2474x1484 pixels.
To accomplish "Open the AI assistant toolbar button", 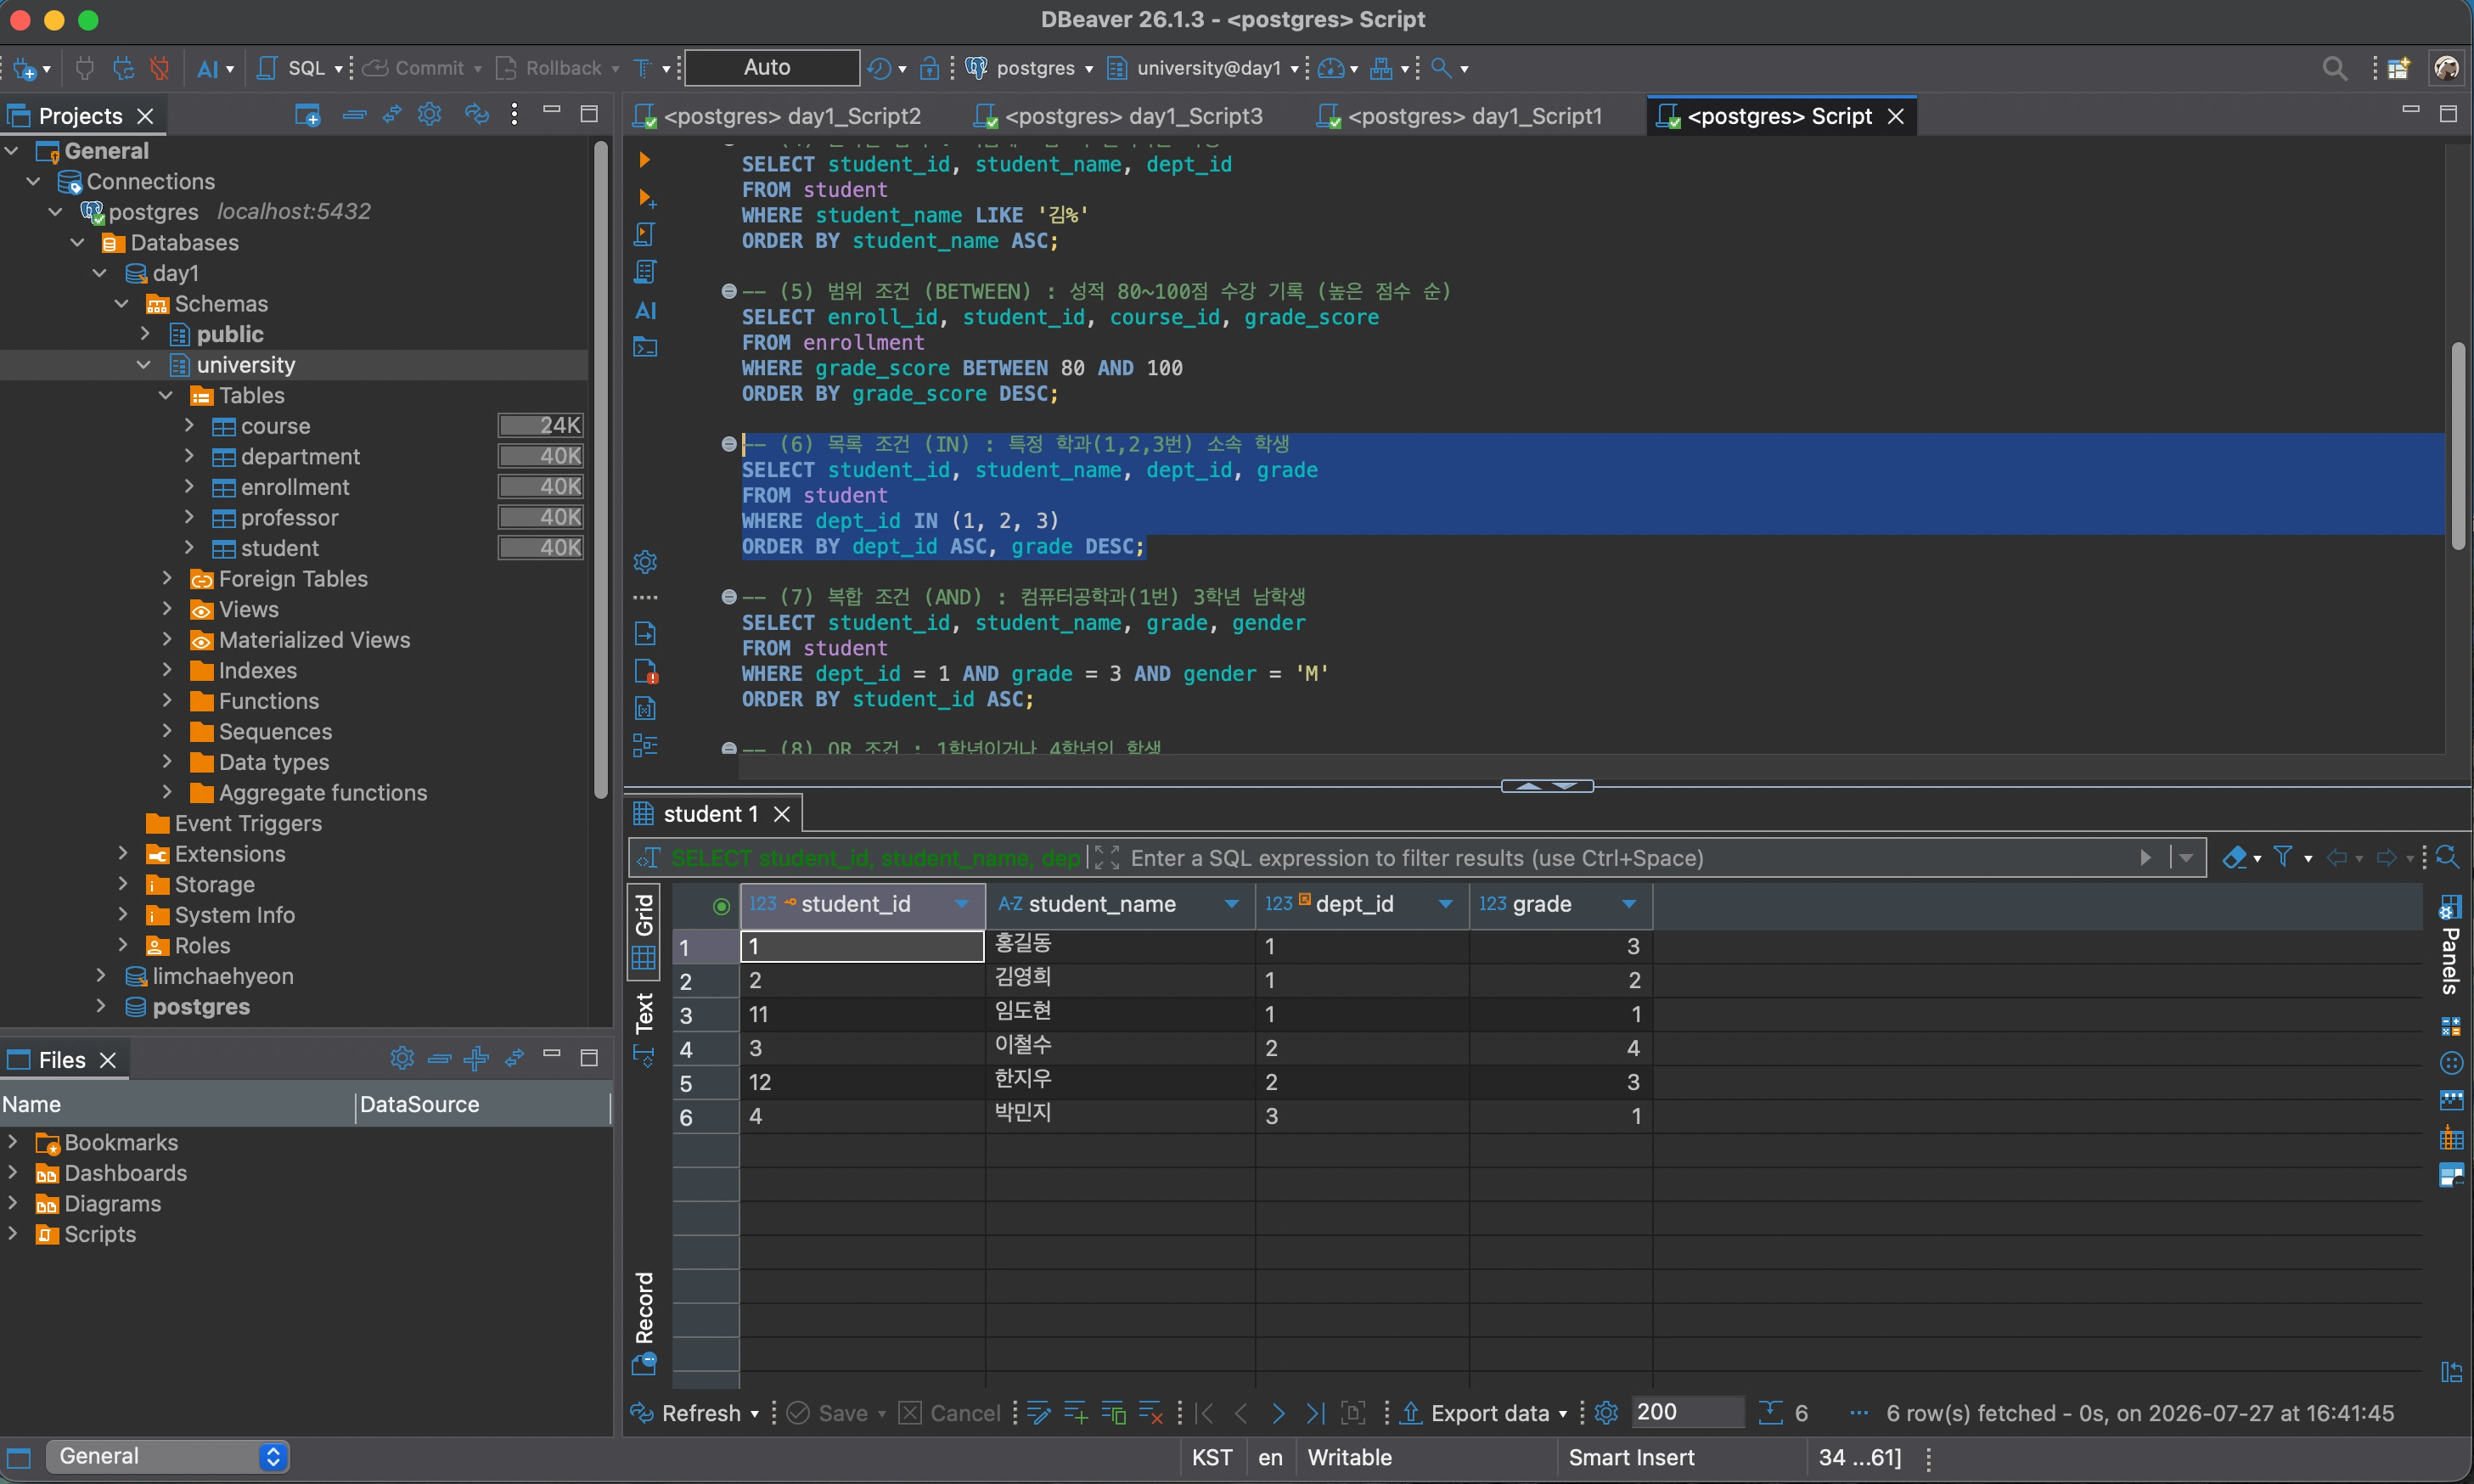I will pyautogui.click(x=207, y=68).
